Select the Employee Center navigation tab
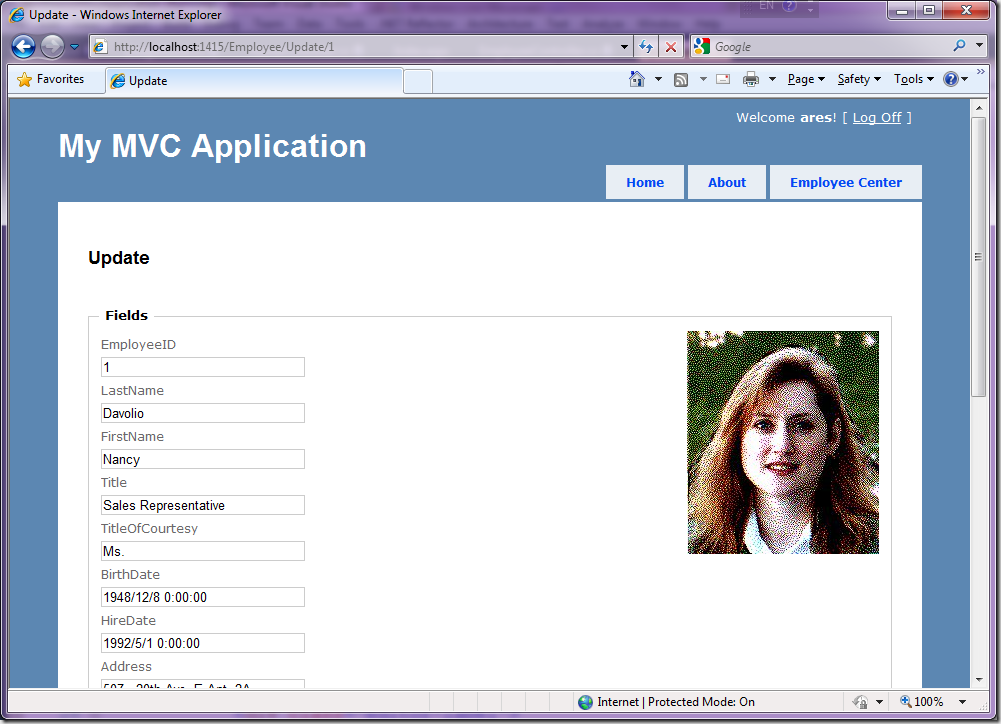Screen dimensions: 1001x724 pyautogui.click(x=845, y=183)
